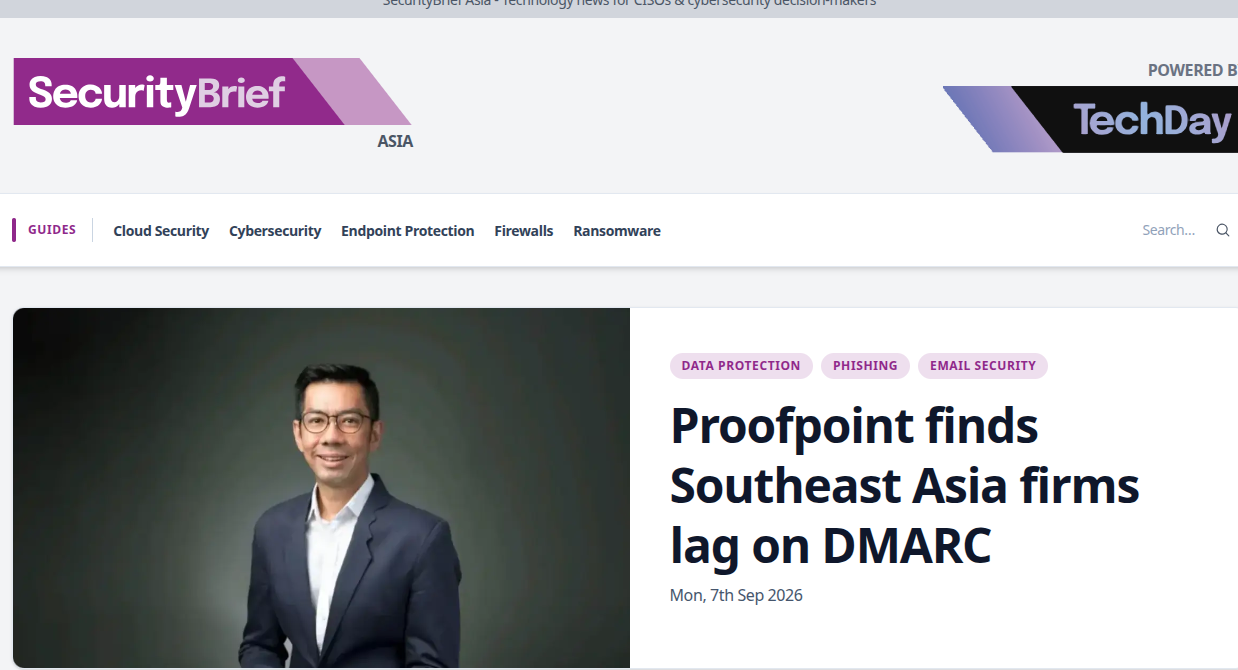Click the ASIA label under logo
Viewport: 1238px width, 670px height.
pos(395,141)
